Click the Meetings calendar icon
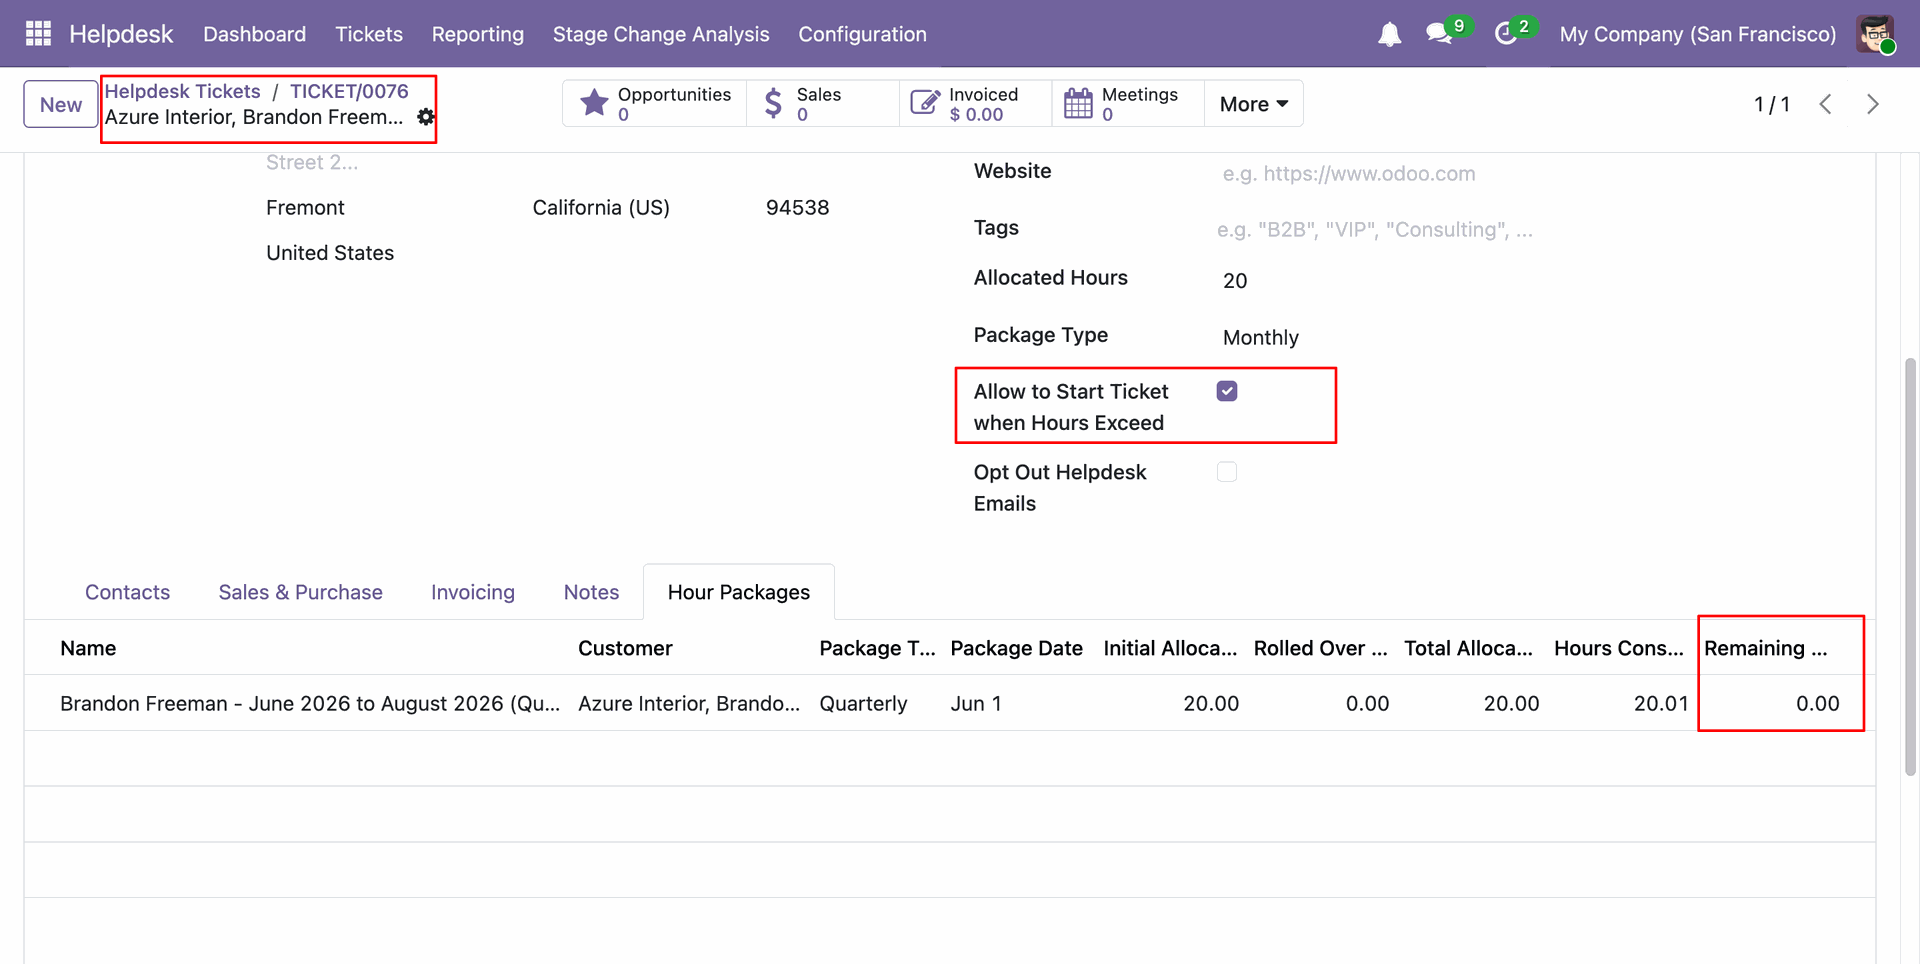The image size is (1920, 964). tap(1078, 103)
